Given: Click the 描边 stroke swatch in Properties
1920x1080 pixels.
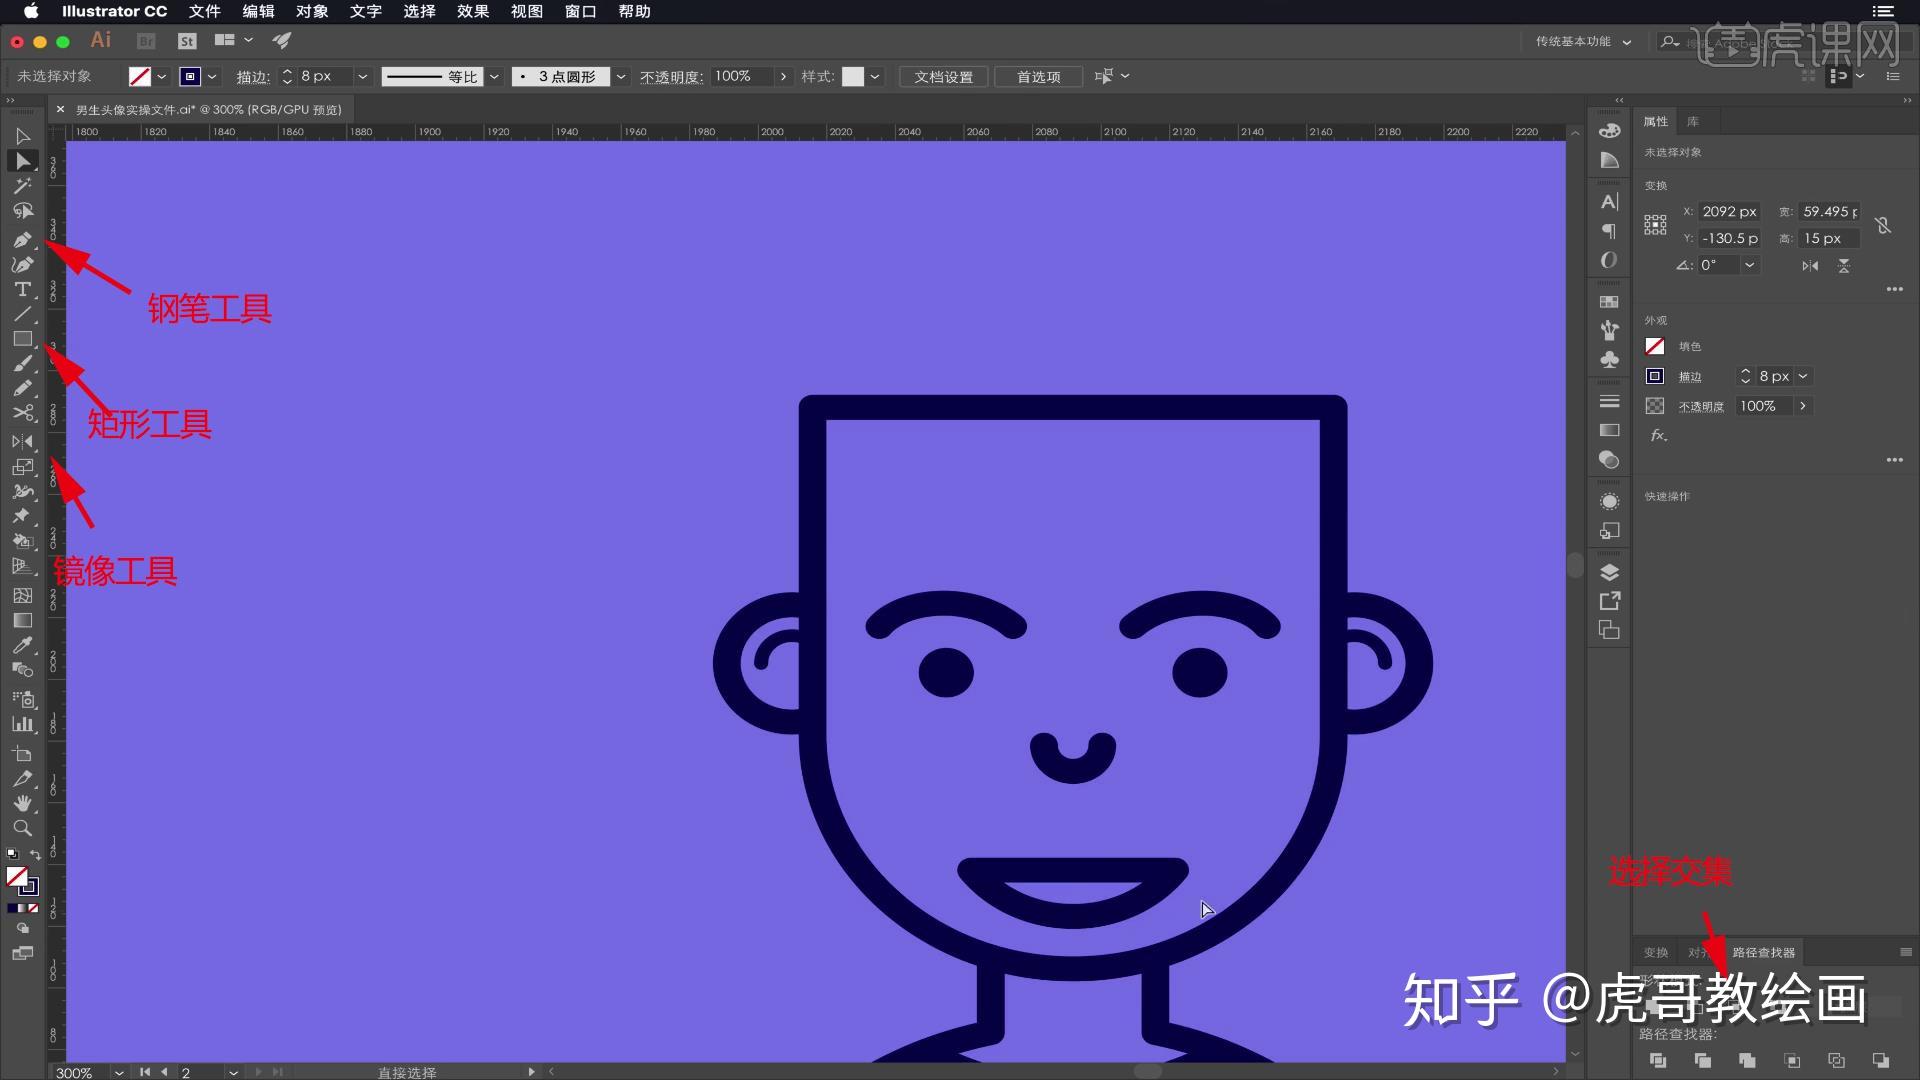Looking at the screenshot, I should tap(1655, 376).
